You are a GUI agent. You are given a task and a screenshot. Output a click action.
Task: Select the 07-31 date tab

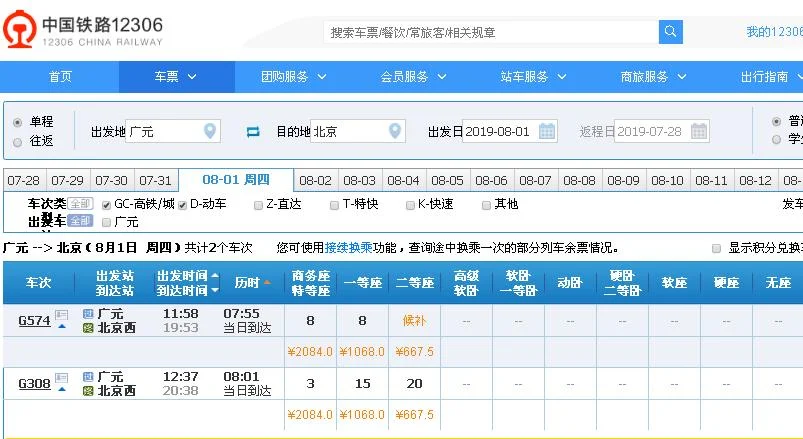click(x=155, y=180)
